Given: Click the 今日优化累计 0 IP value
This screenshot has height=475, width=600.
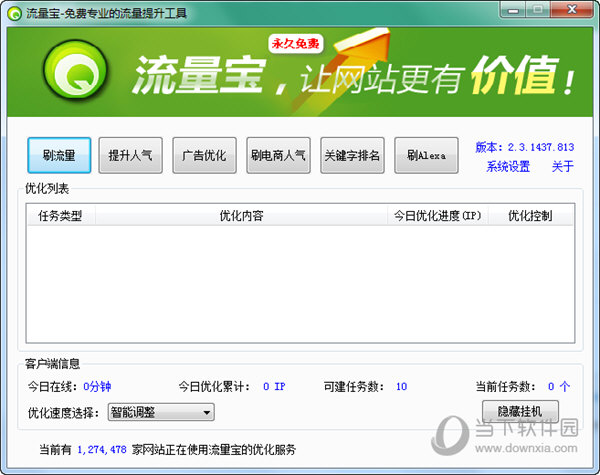Looking at the screenshot, I should [x=274, y=387].
